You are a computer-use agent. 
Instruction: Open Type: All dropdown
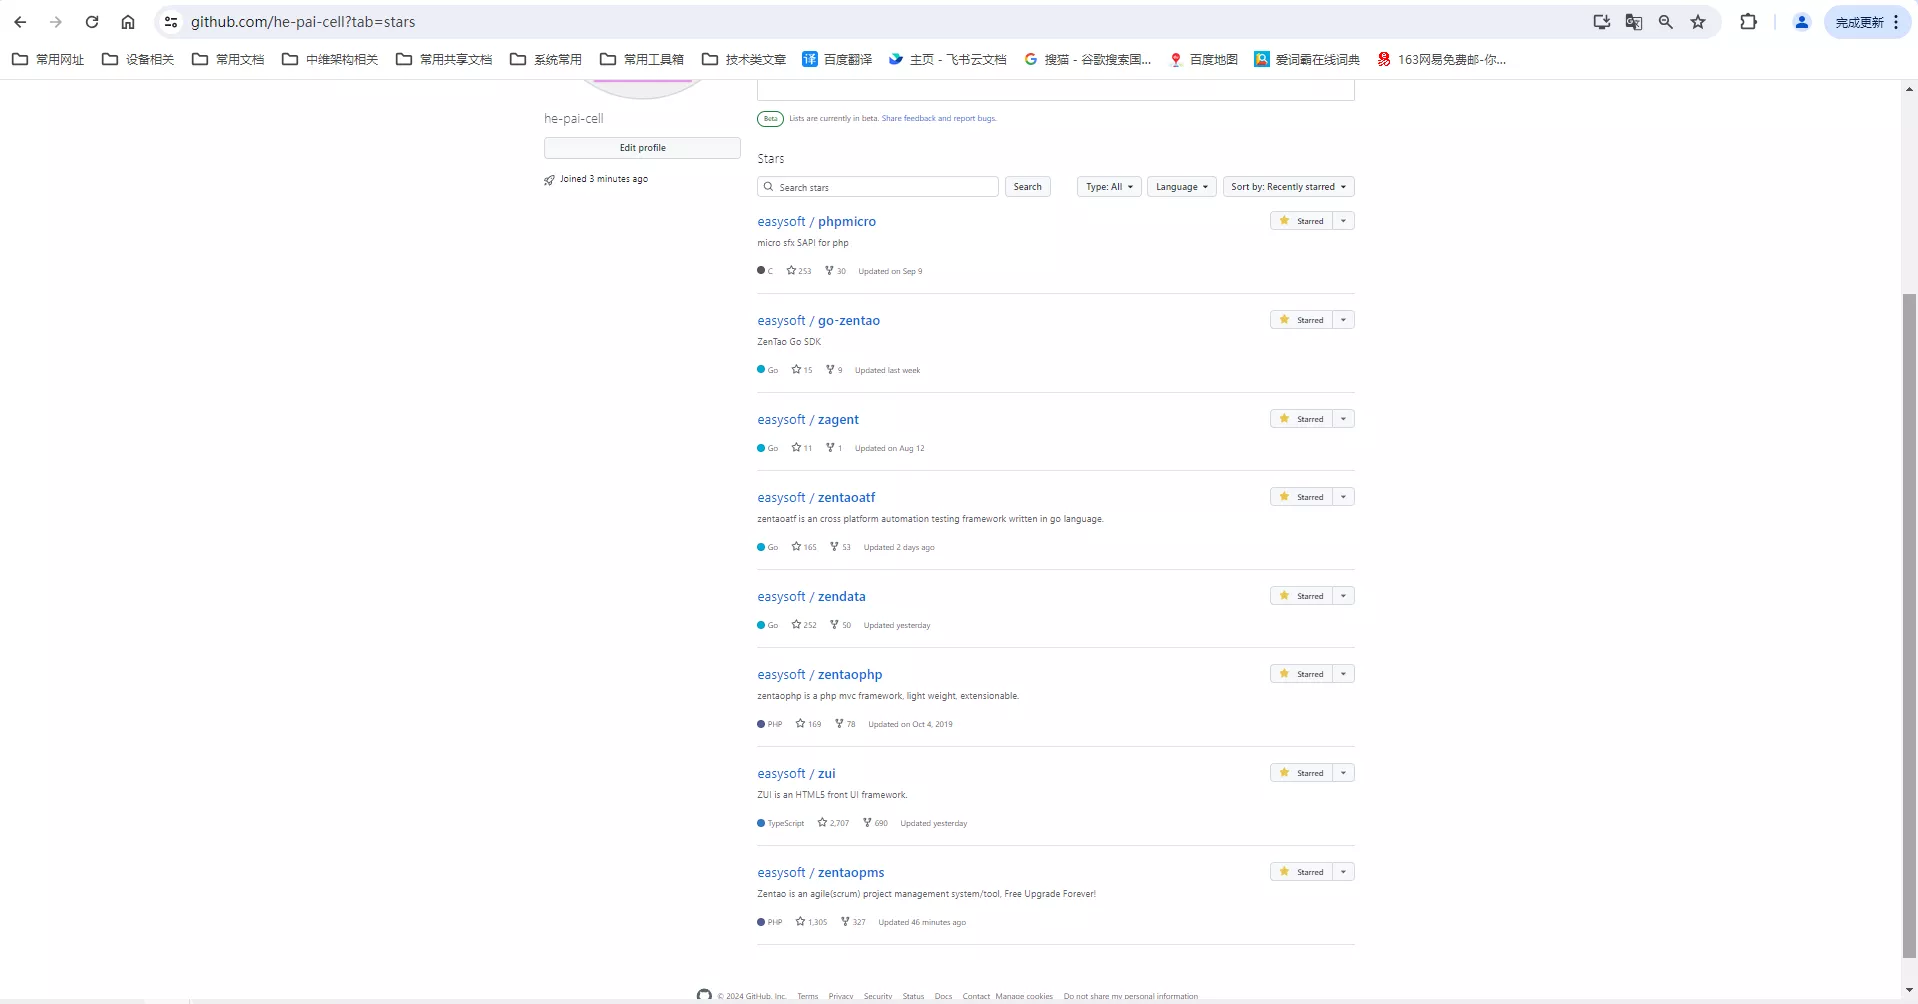click(1109, 187)
